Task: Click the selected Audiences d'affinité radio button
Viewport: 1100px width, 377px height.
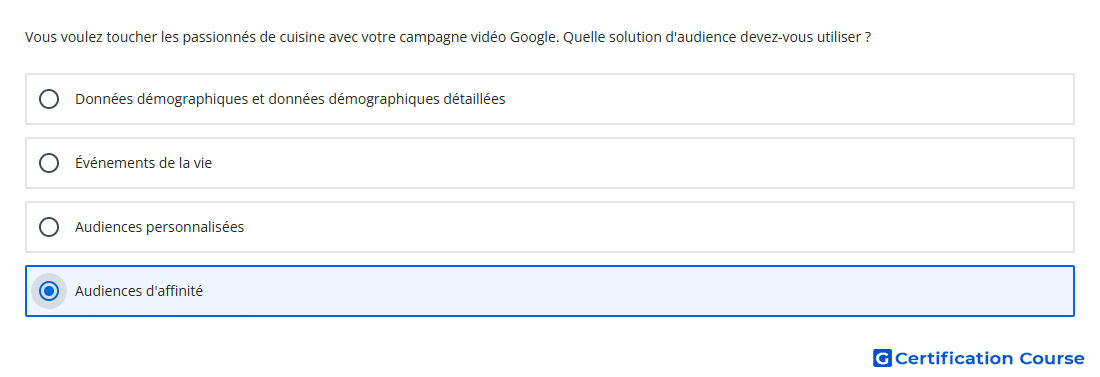Action: tap(49, 291)
